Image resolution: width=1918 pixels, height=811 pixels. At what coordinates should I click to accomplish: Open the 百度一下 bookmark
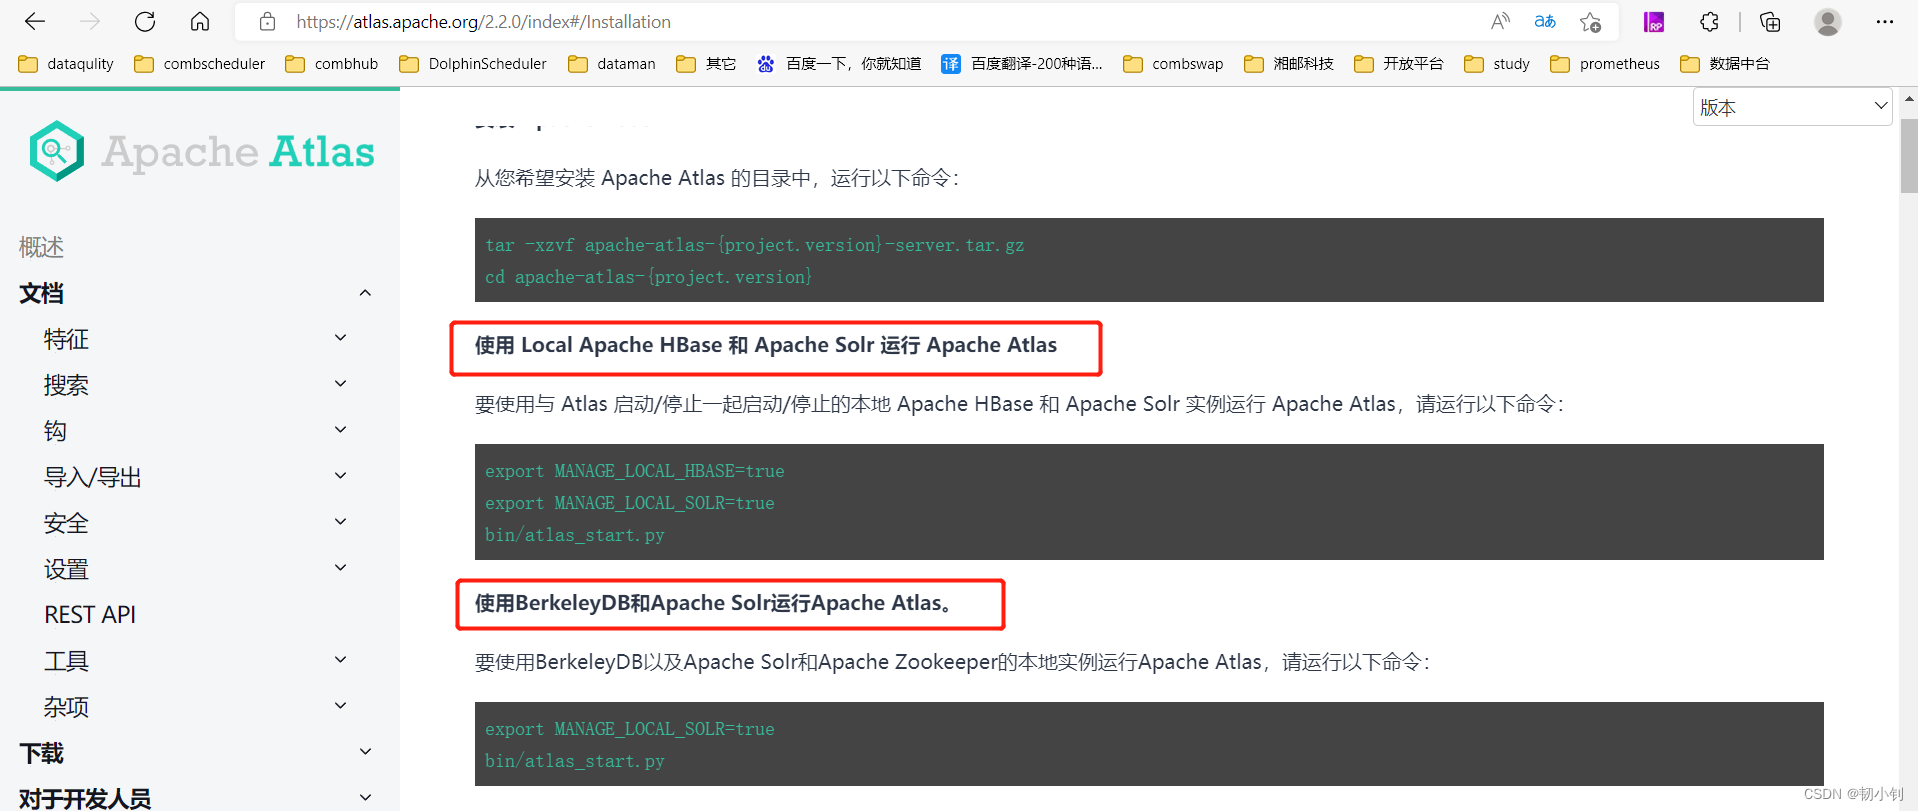pyautogui.click(x=839, y=64)
